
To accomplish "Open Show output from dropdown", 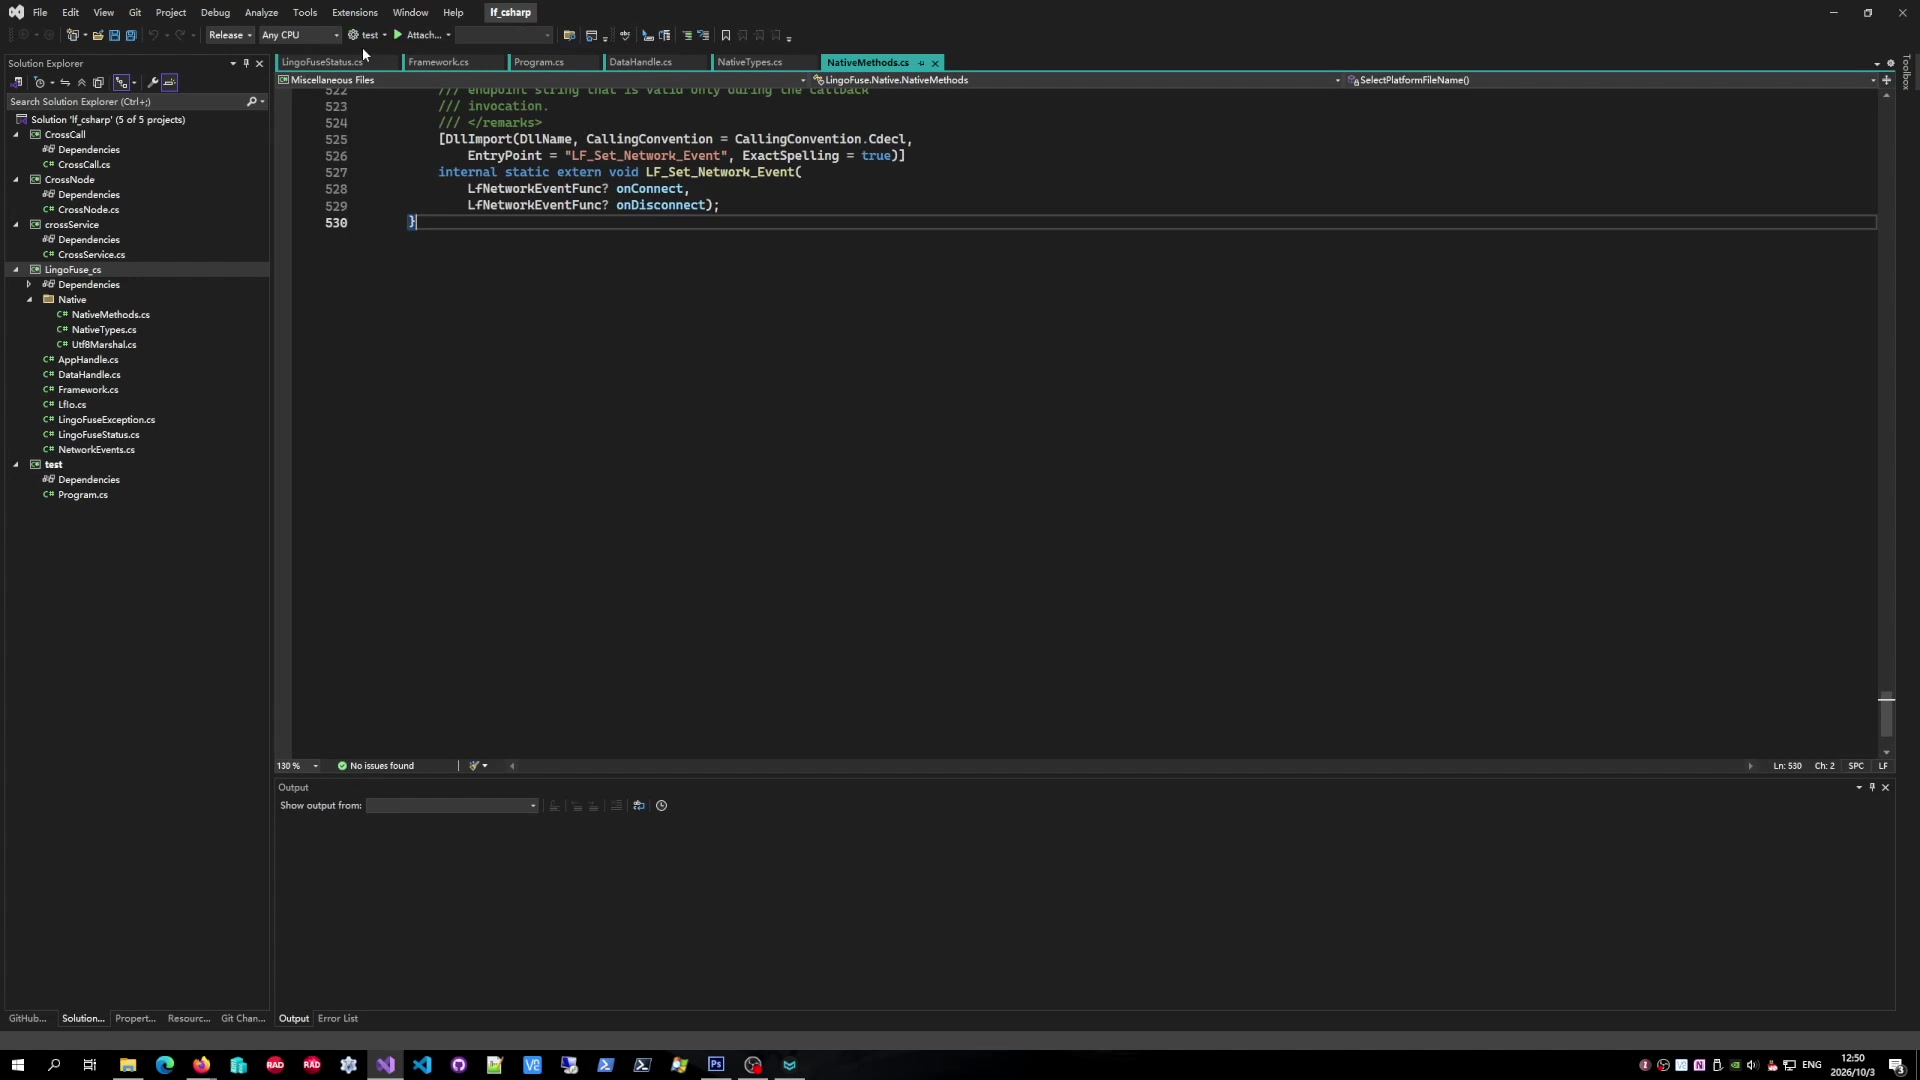I will click(x=452, y=806).
